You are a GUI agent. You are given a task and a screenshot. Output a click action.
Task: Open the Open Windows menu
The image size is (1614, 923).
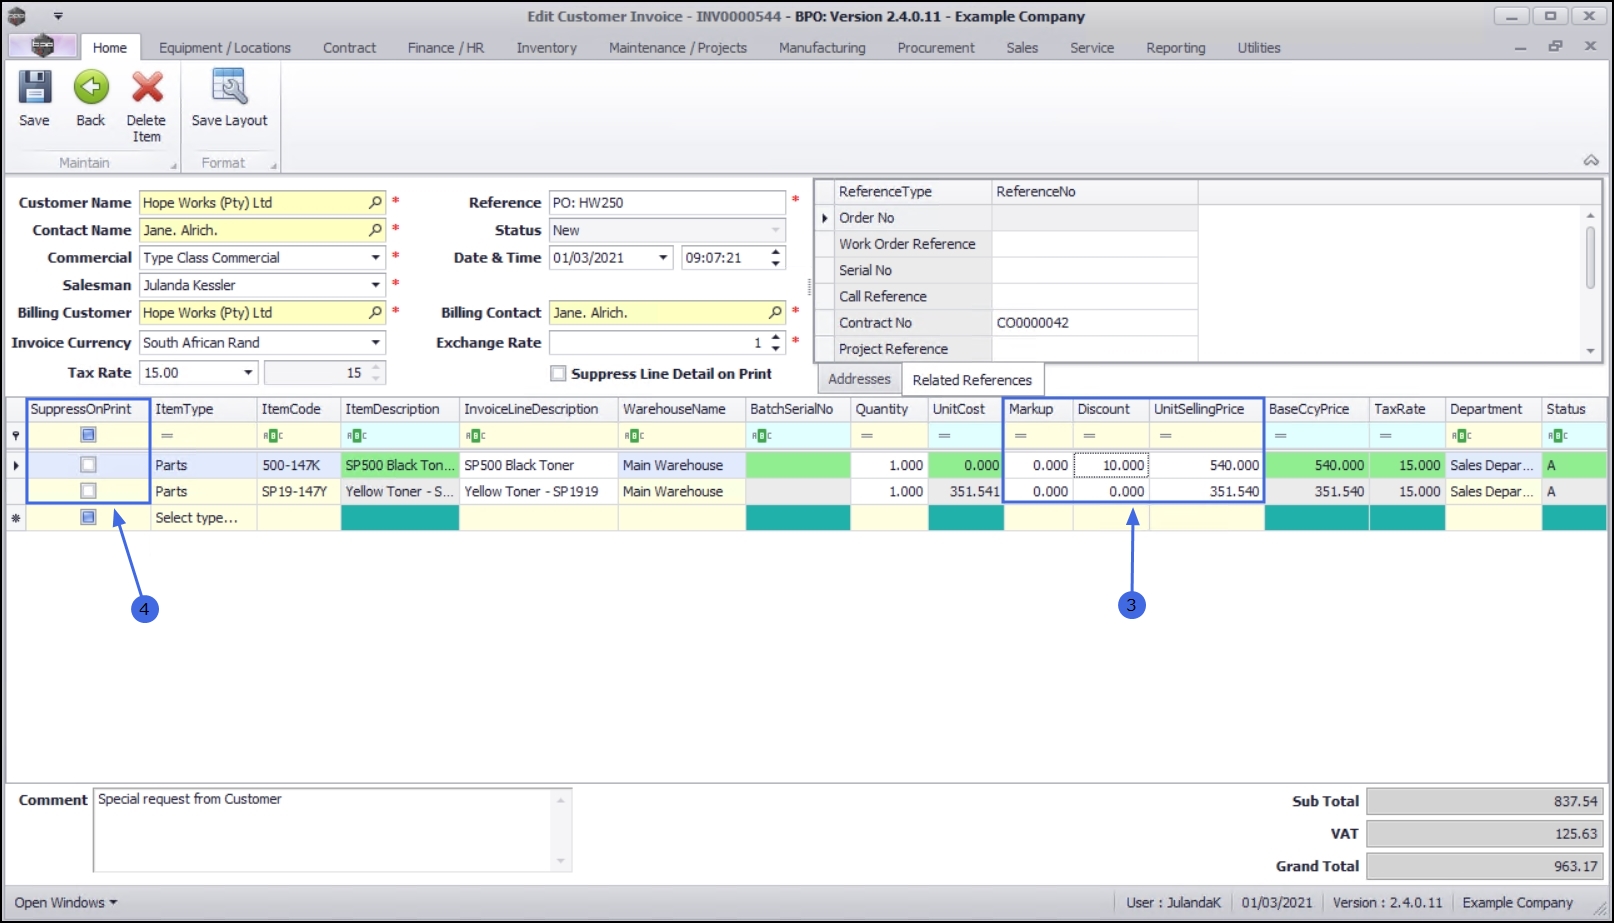click(x=65, y=902)
